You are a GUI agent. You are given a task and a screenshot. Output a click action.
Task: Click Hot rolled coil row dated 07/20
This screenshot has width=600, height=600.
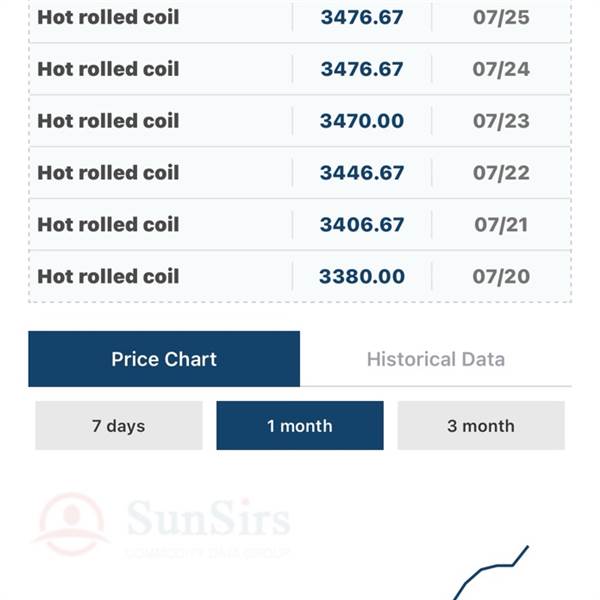[300, 276]
